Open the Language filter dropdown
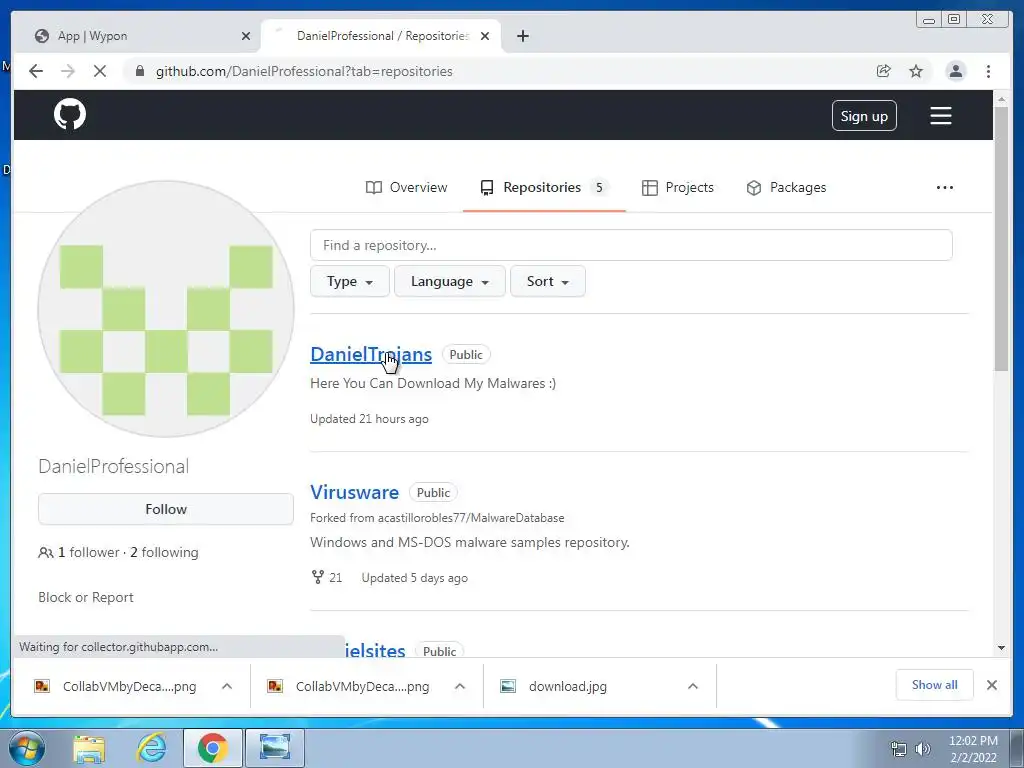Viewport: 1024px width, 768px height. (449, 281)
